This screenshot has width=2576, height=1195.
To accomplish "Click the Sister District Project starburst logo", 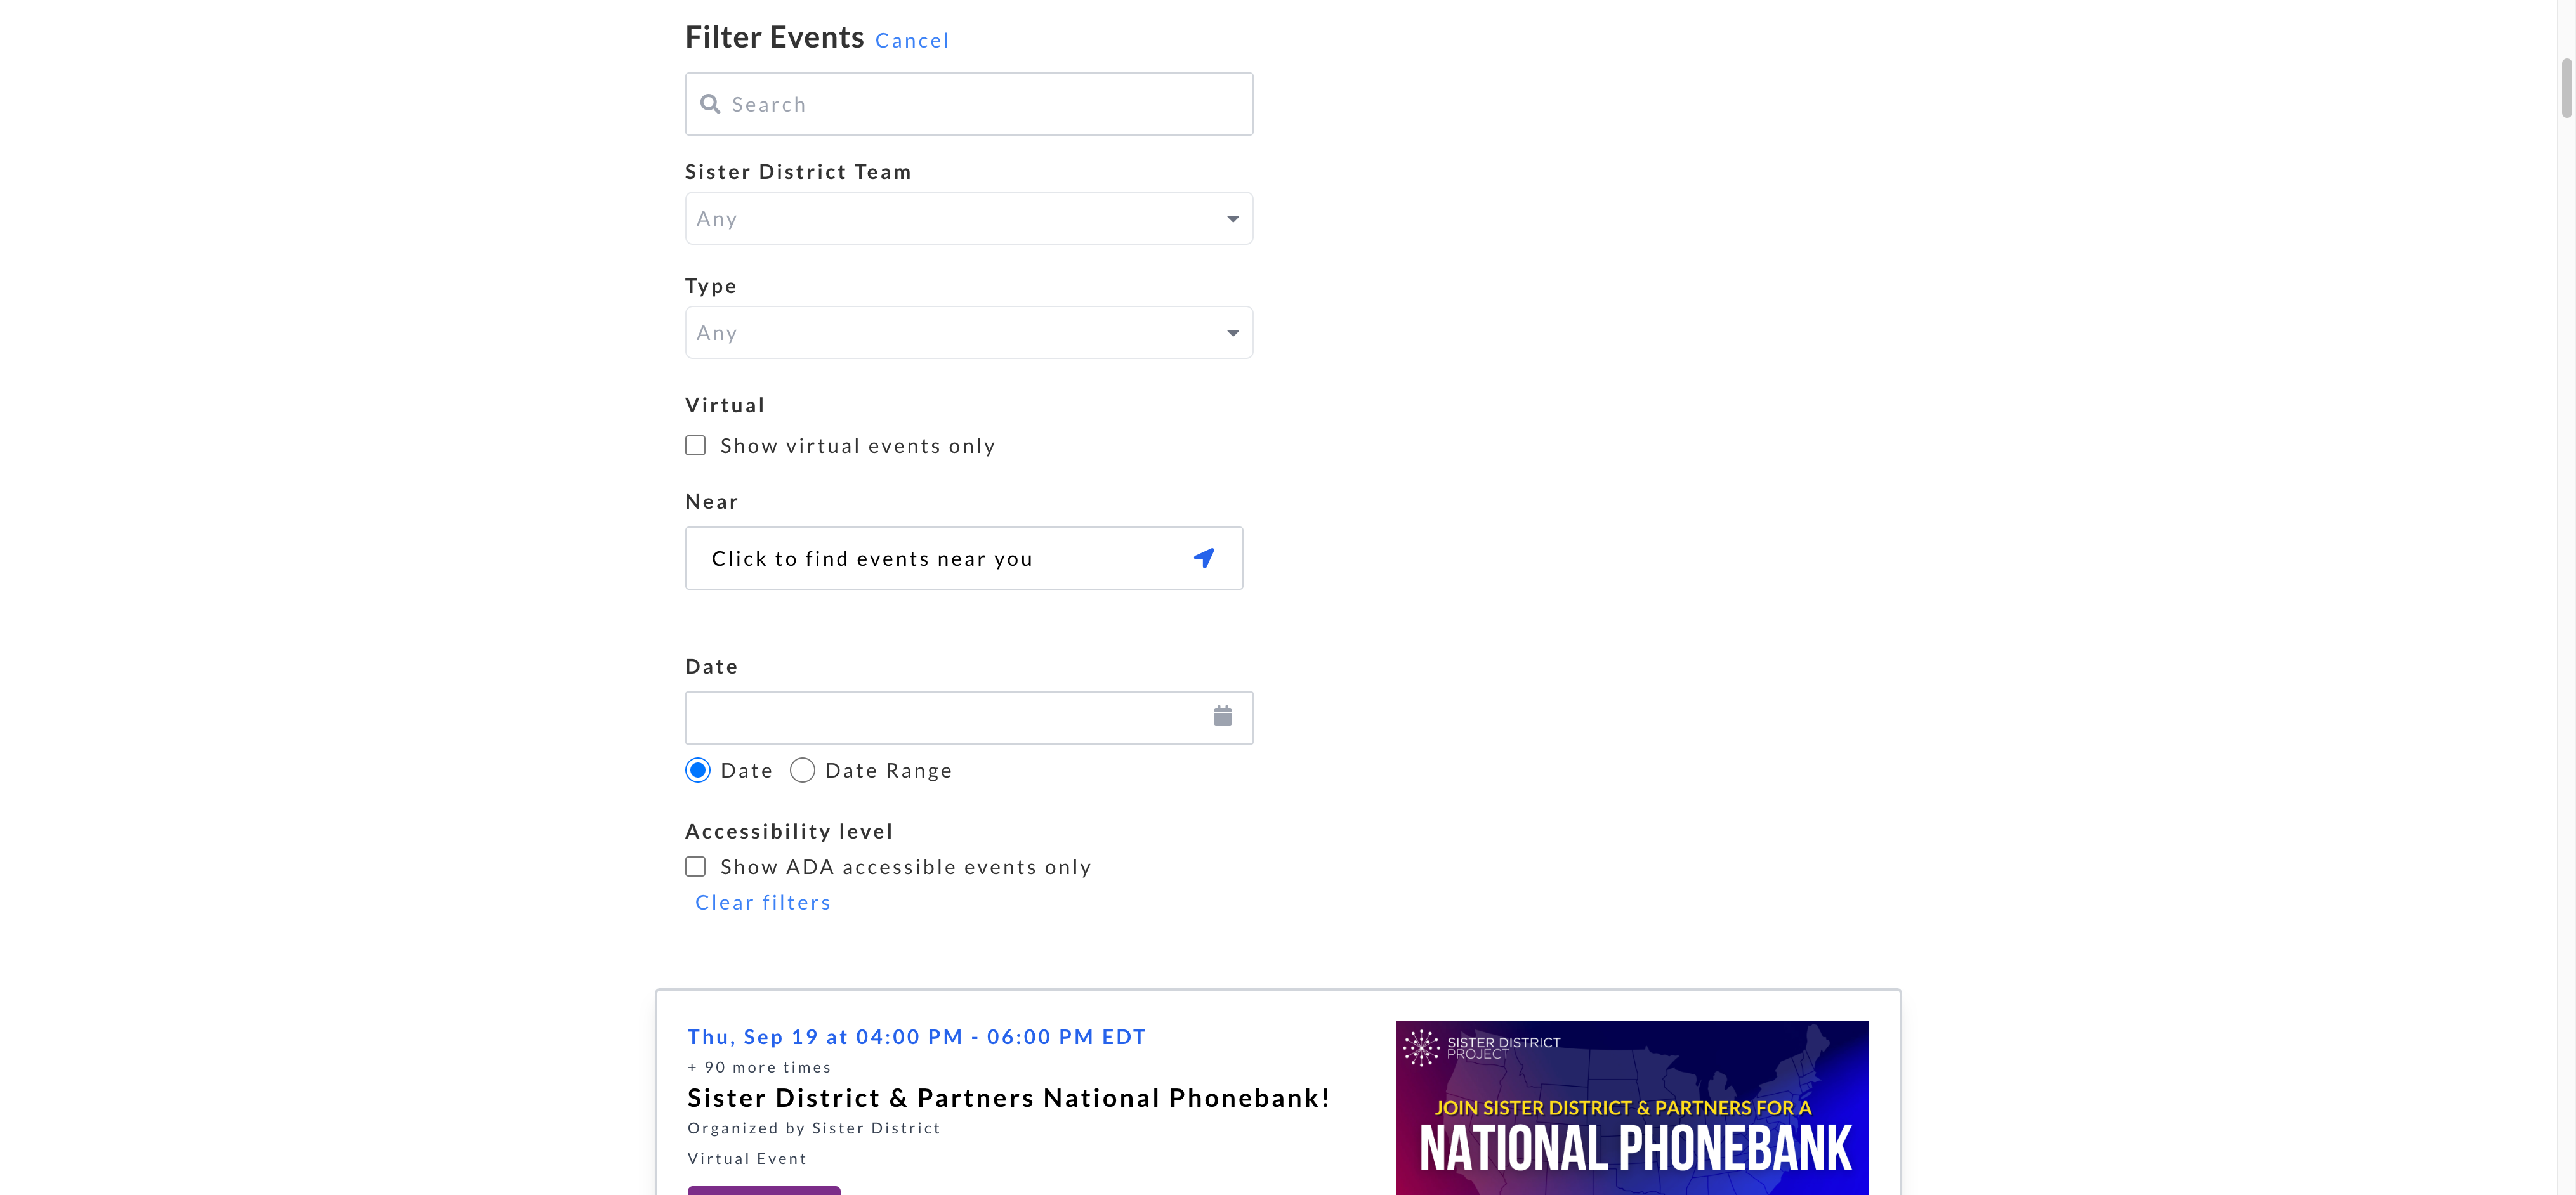I will tap(1421, 1048).
